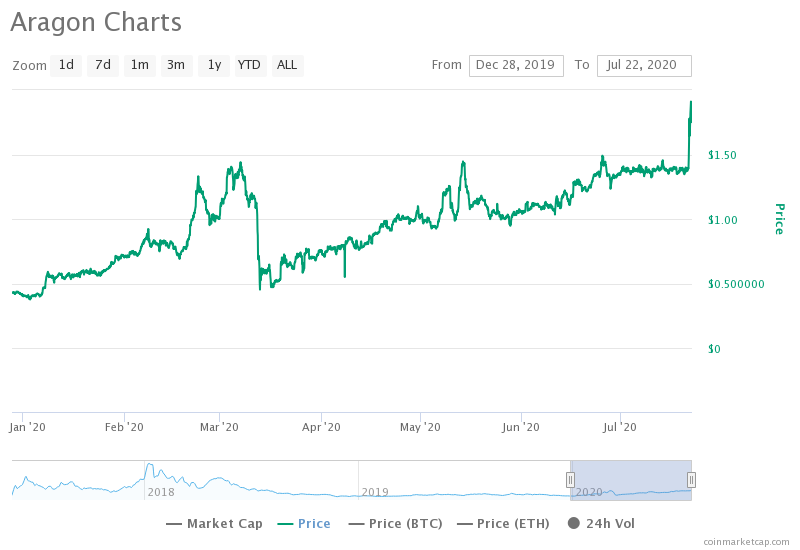Screen dimensions: 800x550
Task: Click the $0.500000 price axis label
Action: [x=736, y=284]
